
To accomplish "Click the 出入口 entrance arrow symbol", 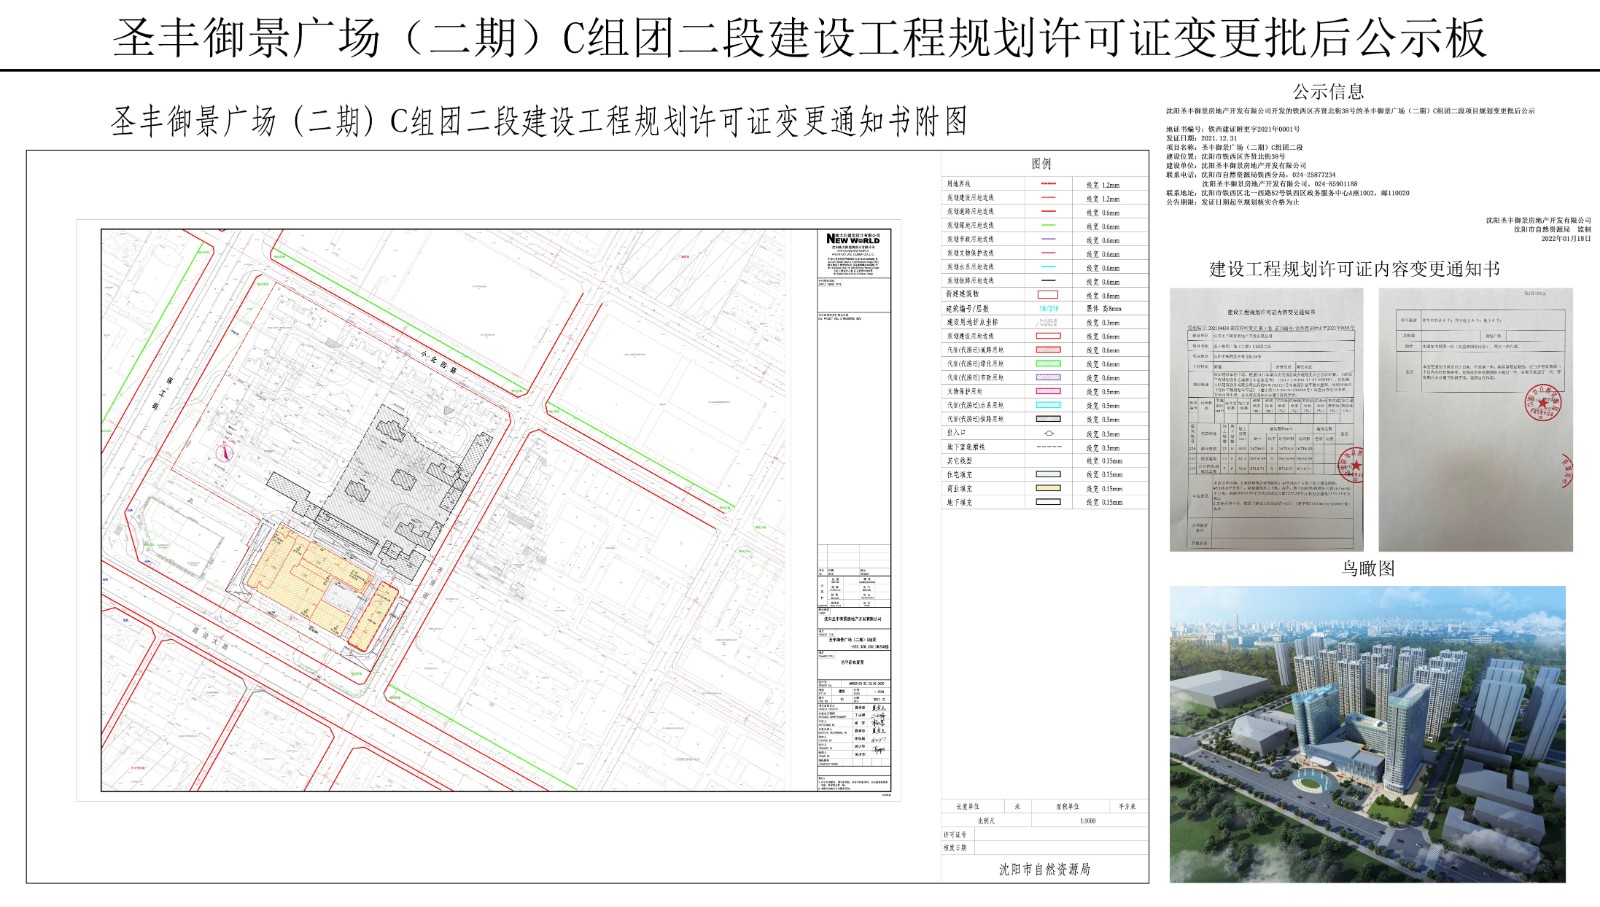I will tap(1049, 433).
